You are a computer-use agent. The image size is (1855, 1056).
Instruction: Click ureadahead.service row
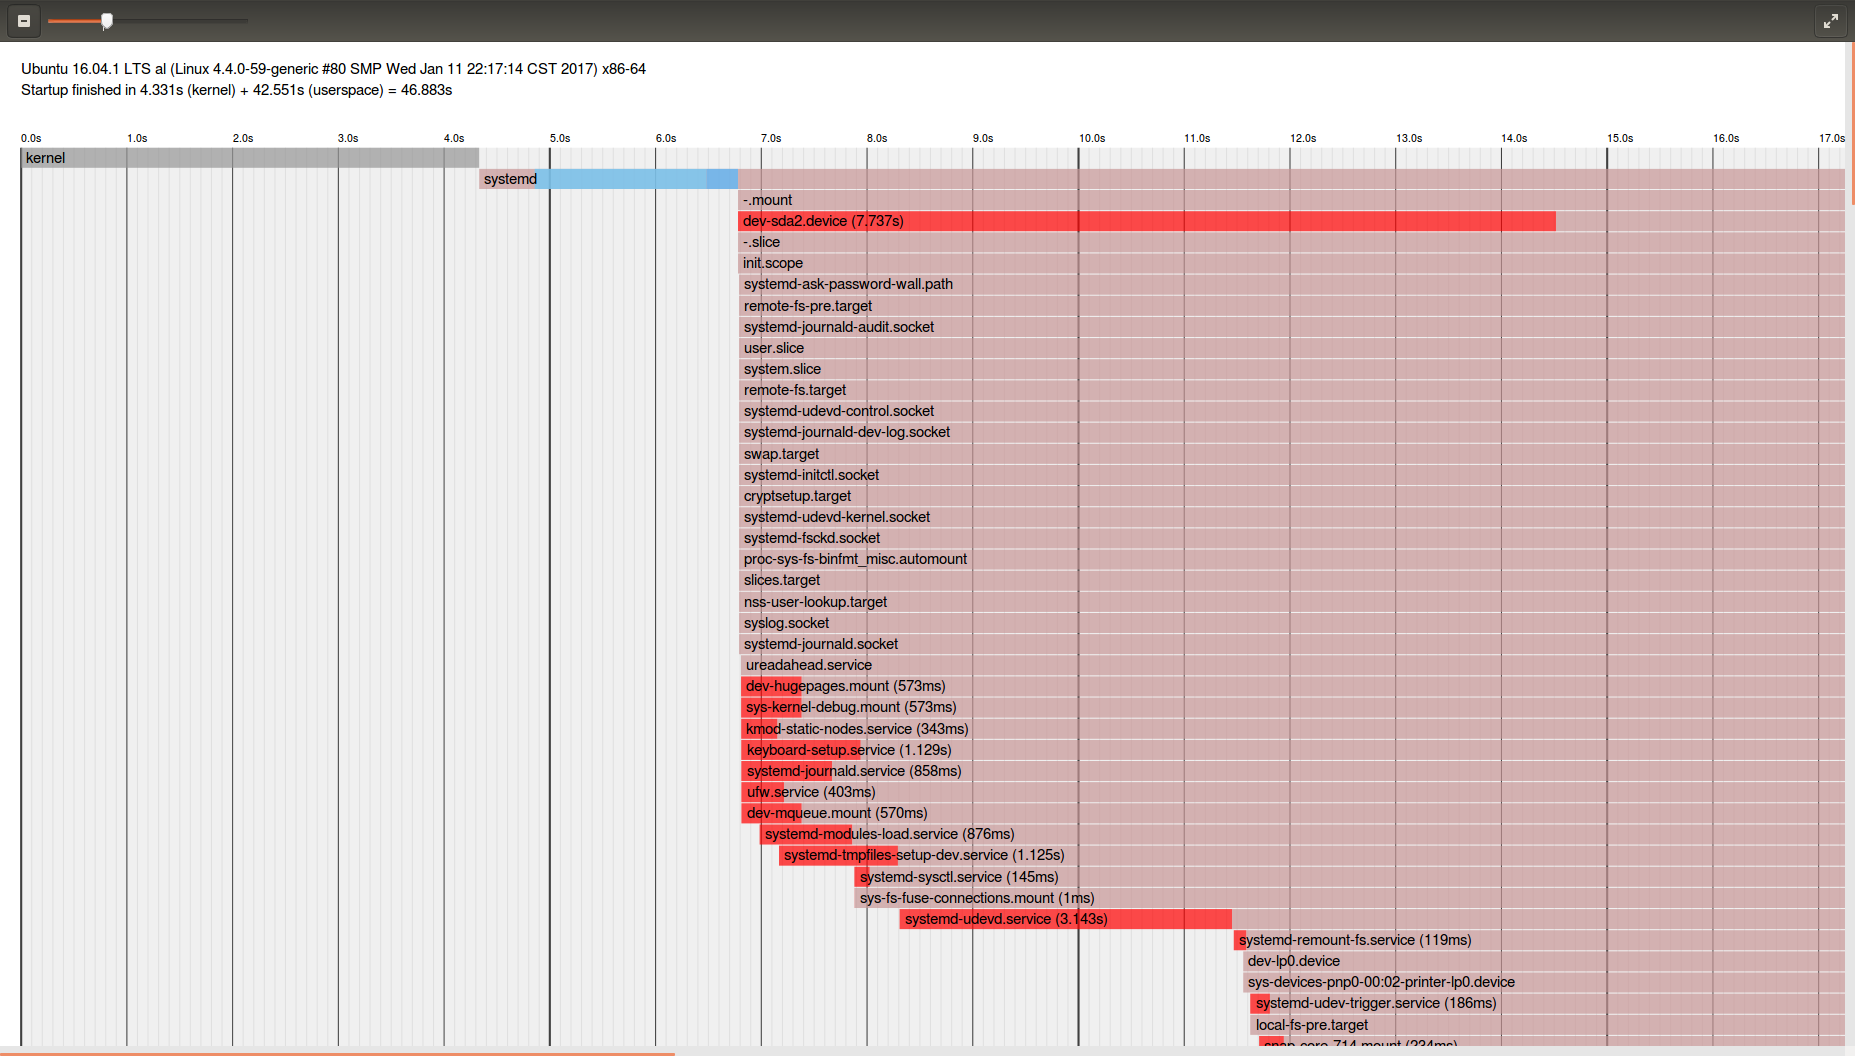(x=1291, y=665)
